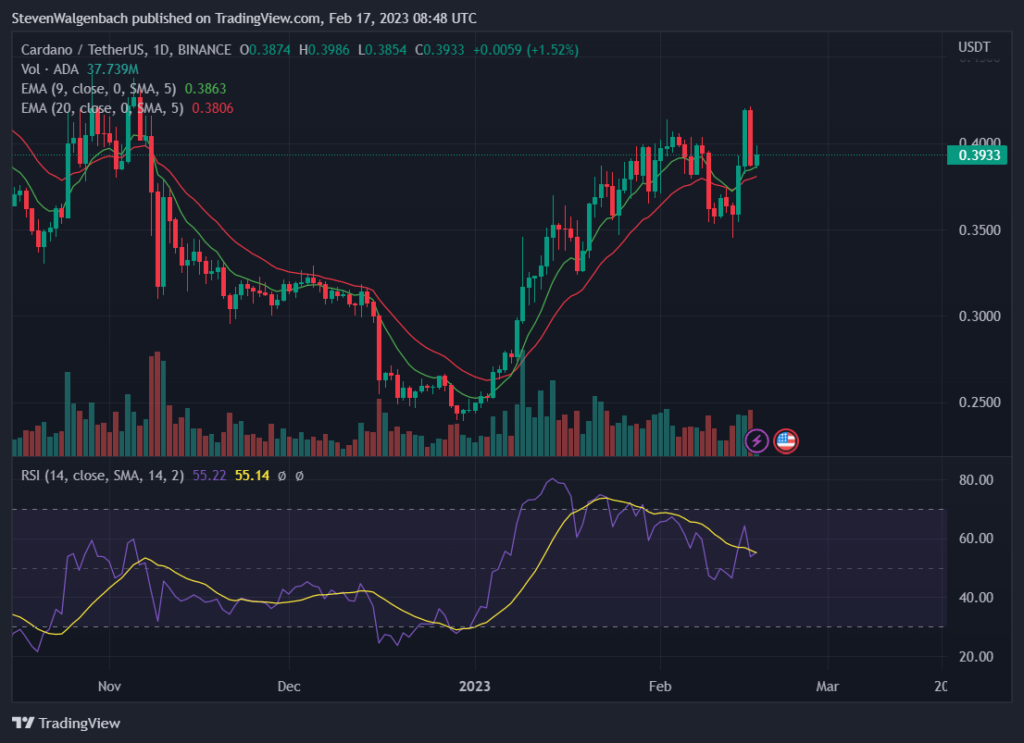Screen dimensions: 1024x743
Task: Click the Feb label on time axis
Action: (660, 686)
